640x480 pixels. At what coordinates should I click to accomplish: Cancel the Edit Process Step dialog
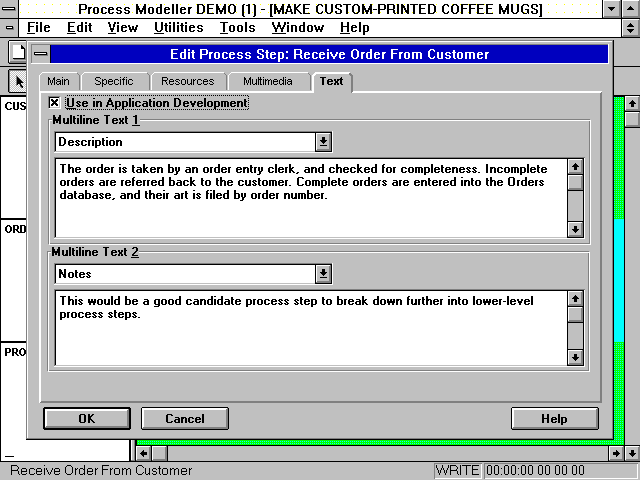coord(185,419)
